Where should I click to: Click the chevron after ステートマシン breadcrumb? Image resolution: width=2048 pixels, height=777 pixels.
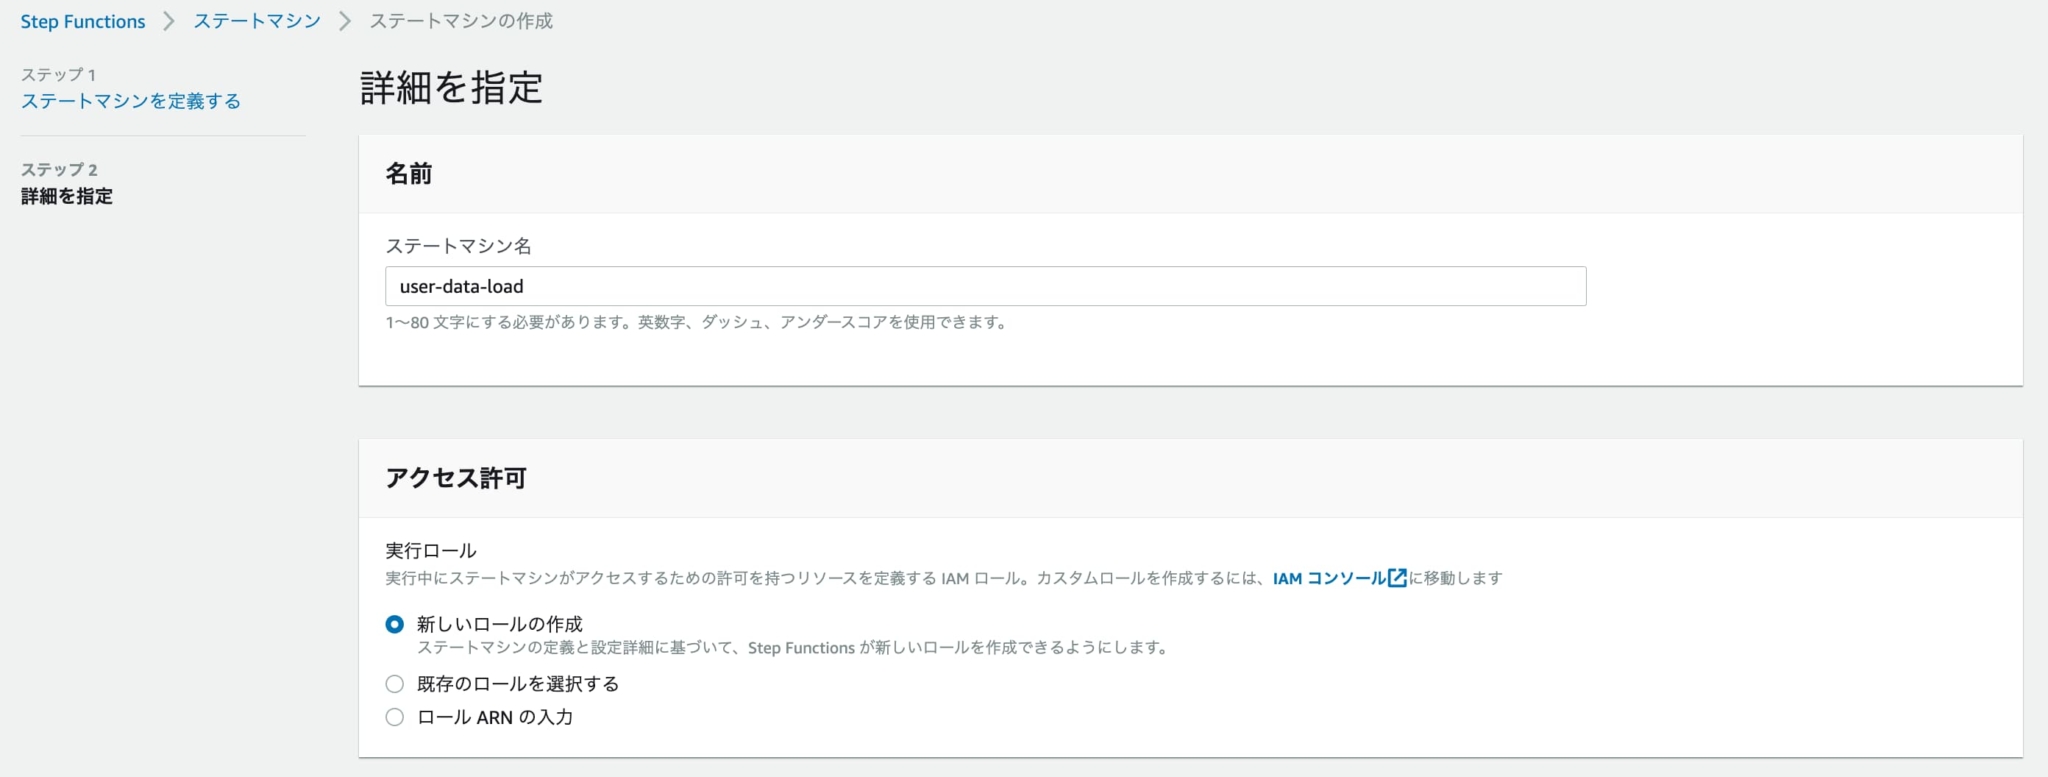tap(345, 21)
